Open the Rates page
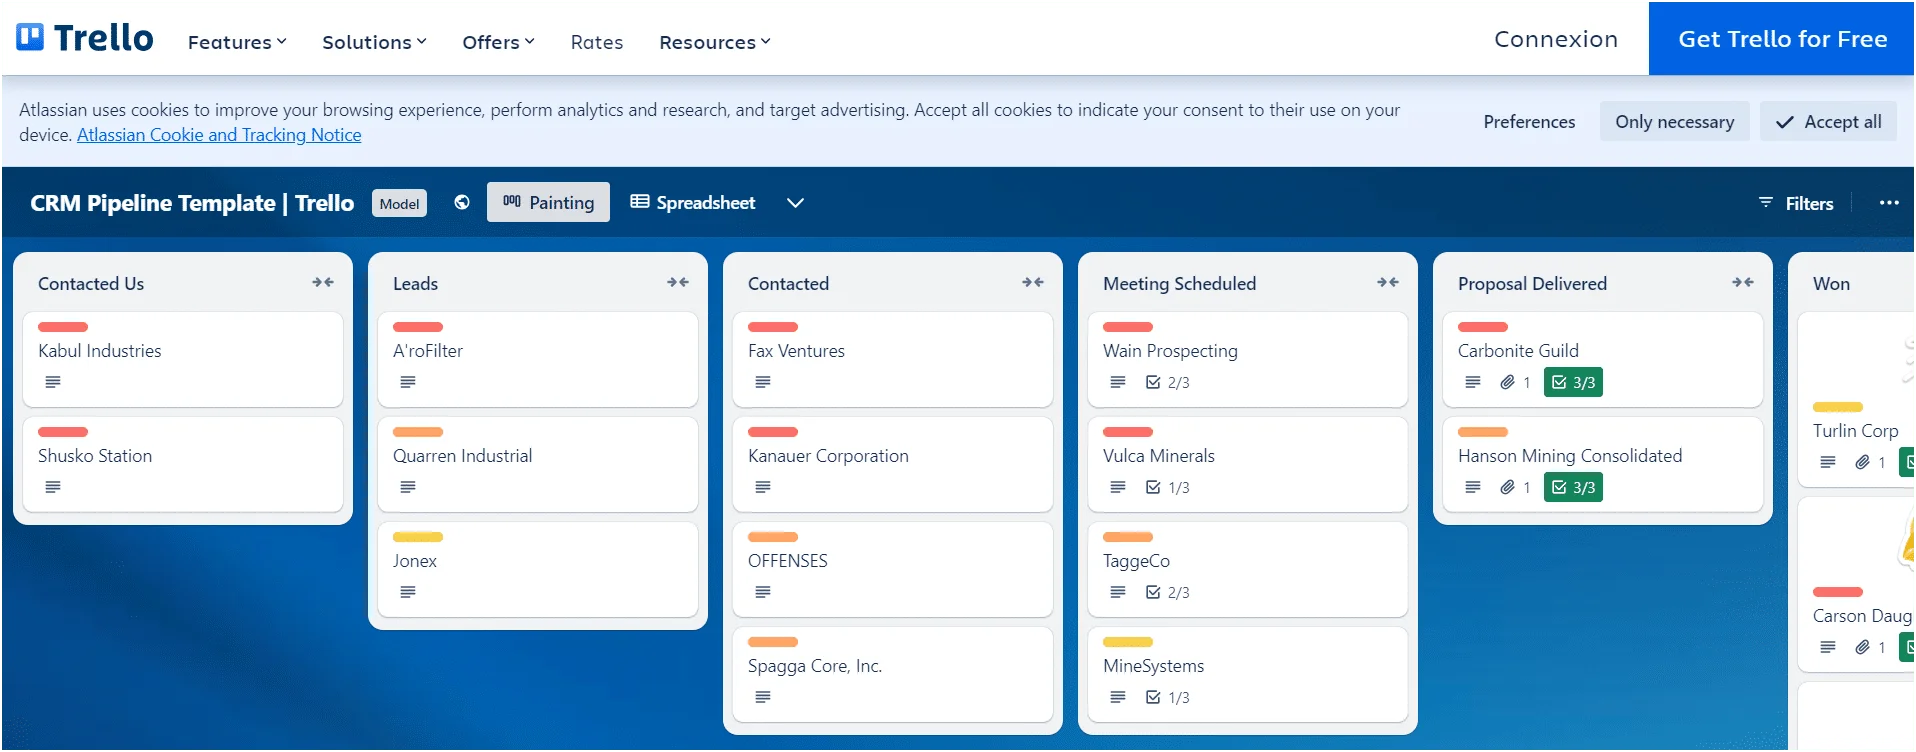This screenshot has height=752, width=1916. 597,42
